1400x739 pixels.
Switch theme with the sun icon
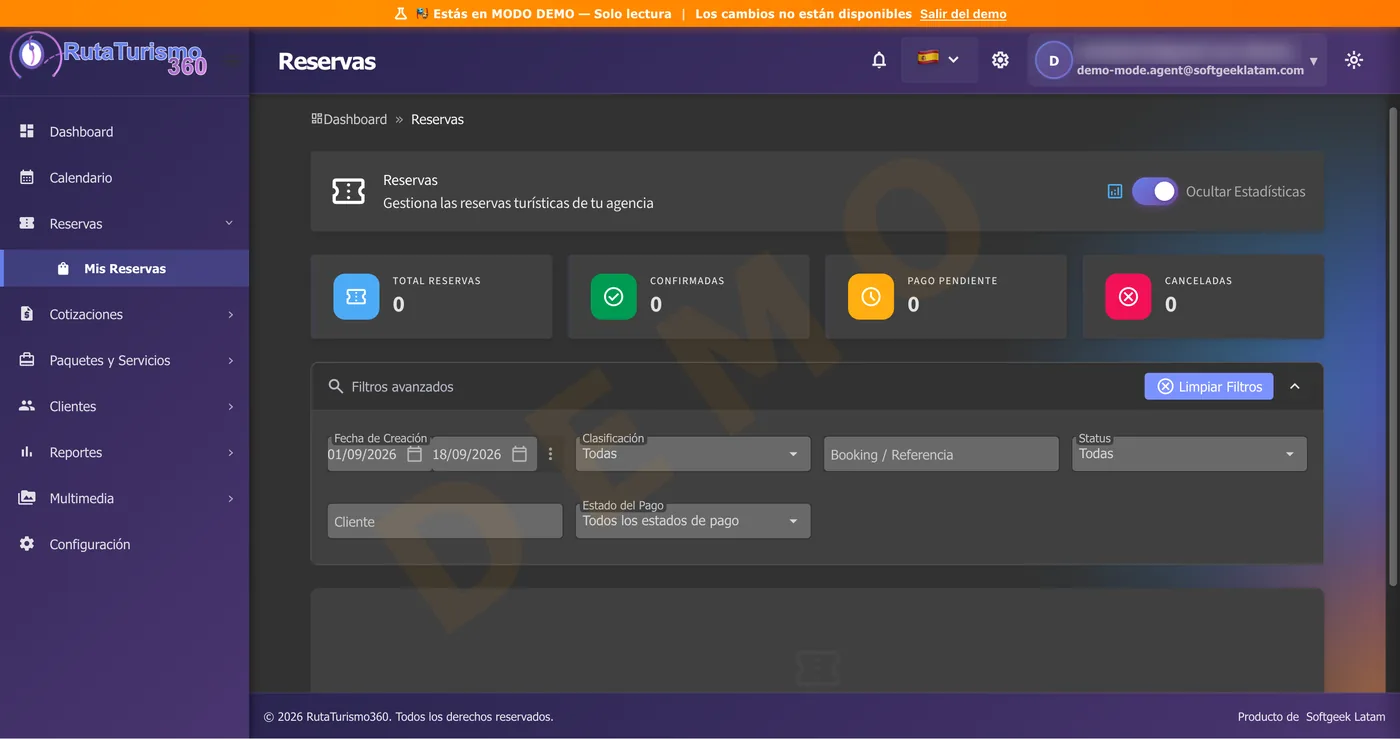(1354, 60)
